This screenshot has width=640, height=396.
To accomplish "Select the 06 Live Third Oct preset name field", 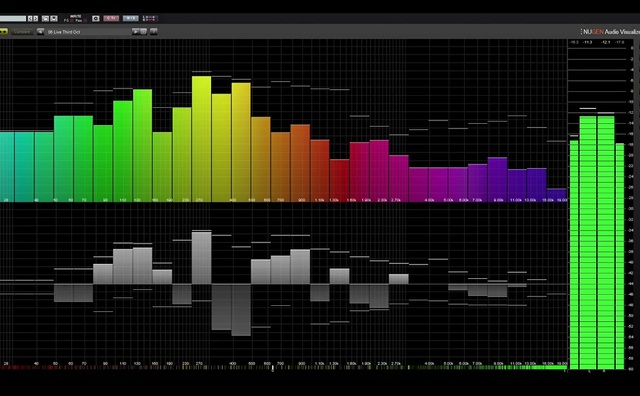I will click(x=88, y=31).
